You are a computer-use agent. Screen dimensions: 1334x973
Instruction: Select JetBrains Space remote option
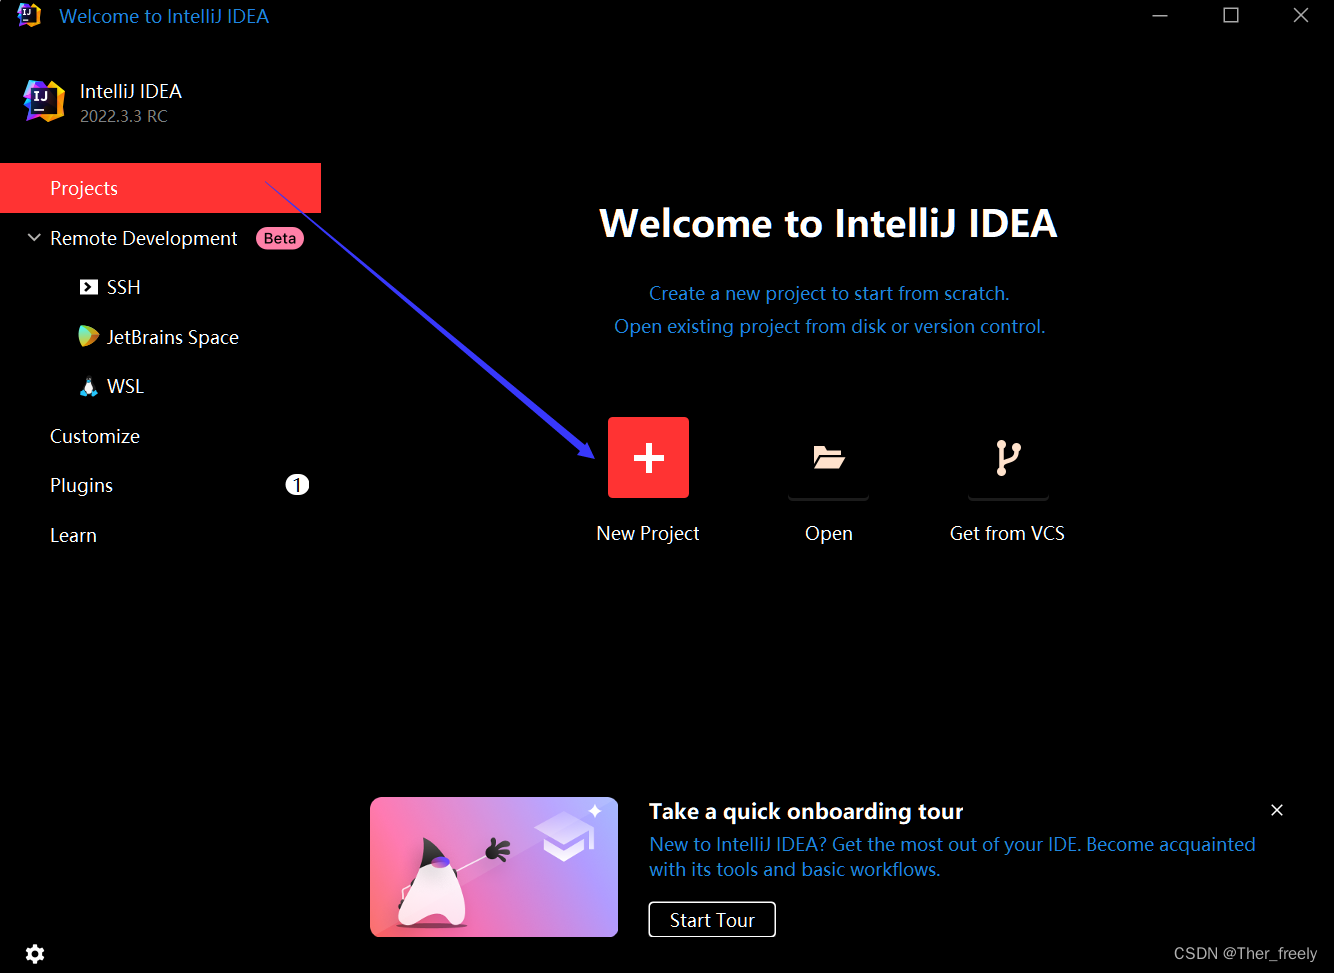pyautogui.click(x=173, y=337)
